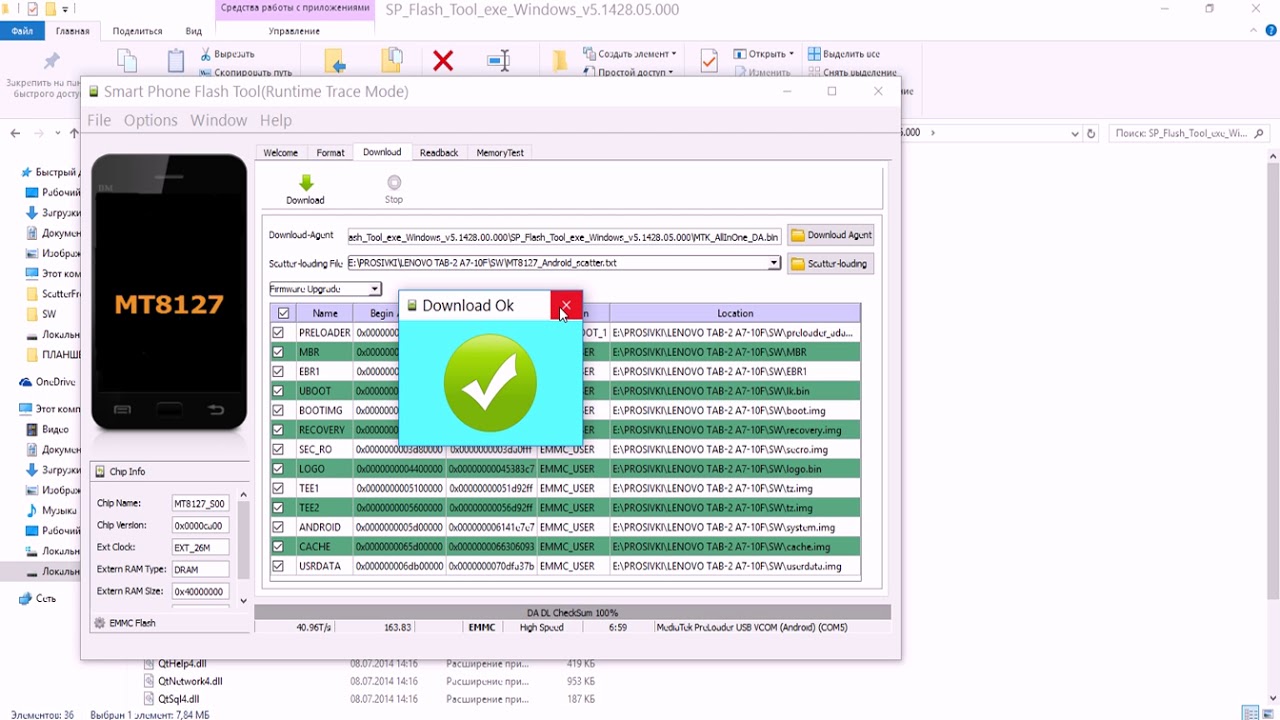Image resolution: width=1280 pixels, height=720 pixels.
Task: Uncheck the USRDATA partition checkbox
Action: (x=278, y=566)
